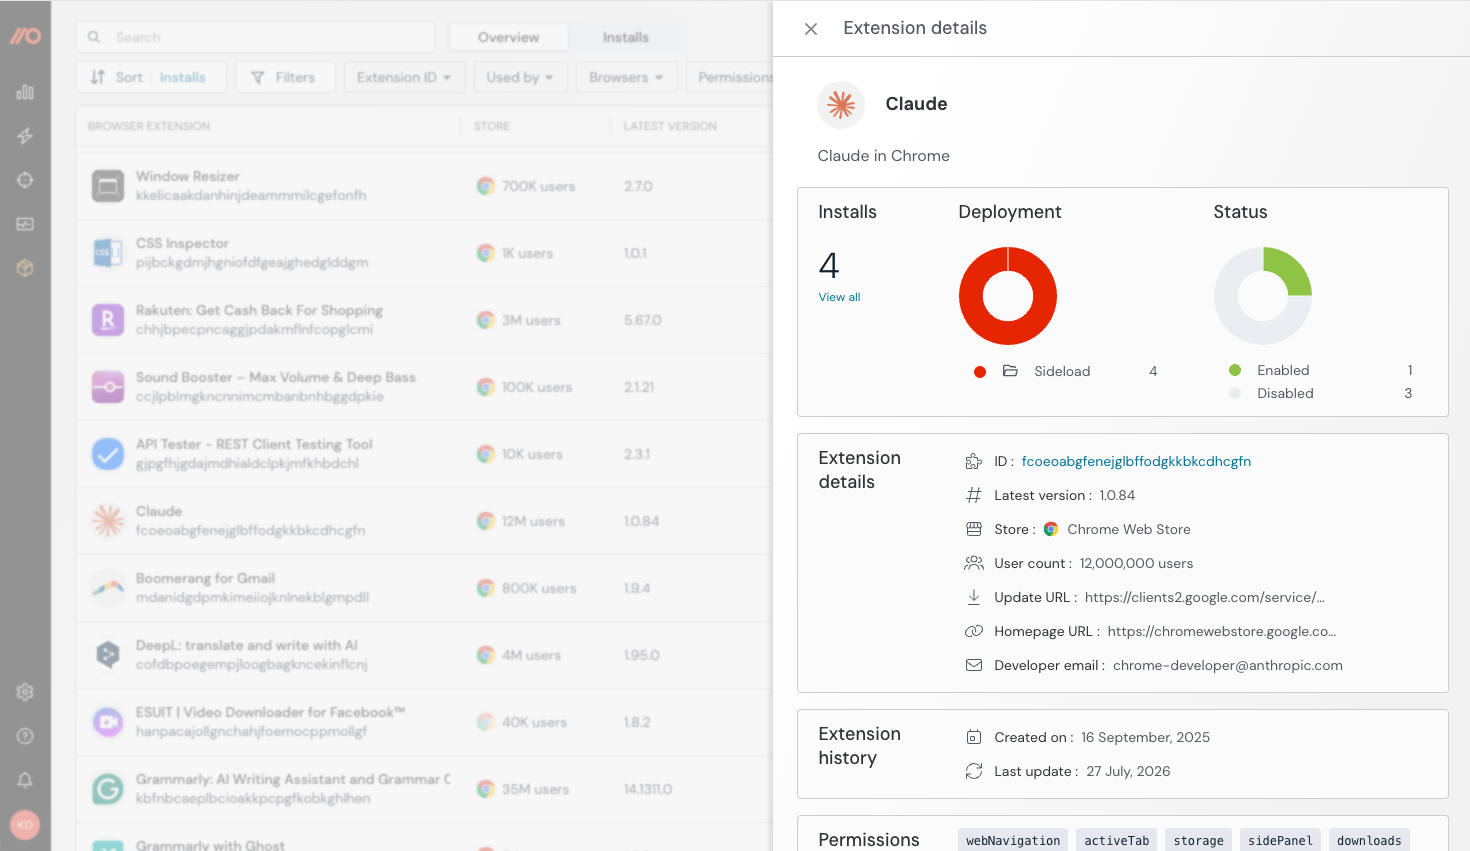Click the puzzle piece ID icon

click(x=973, y=461)
